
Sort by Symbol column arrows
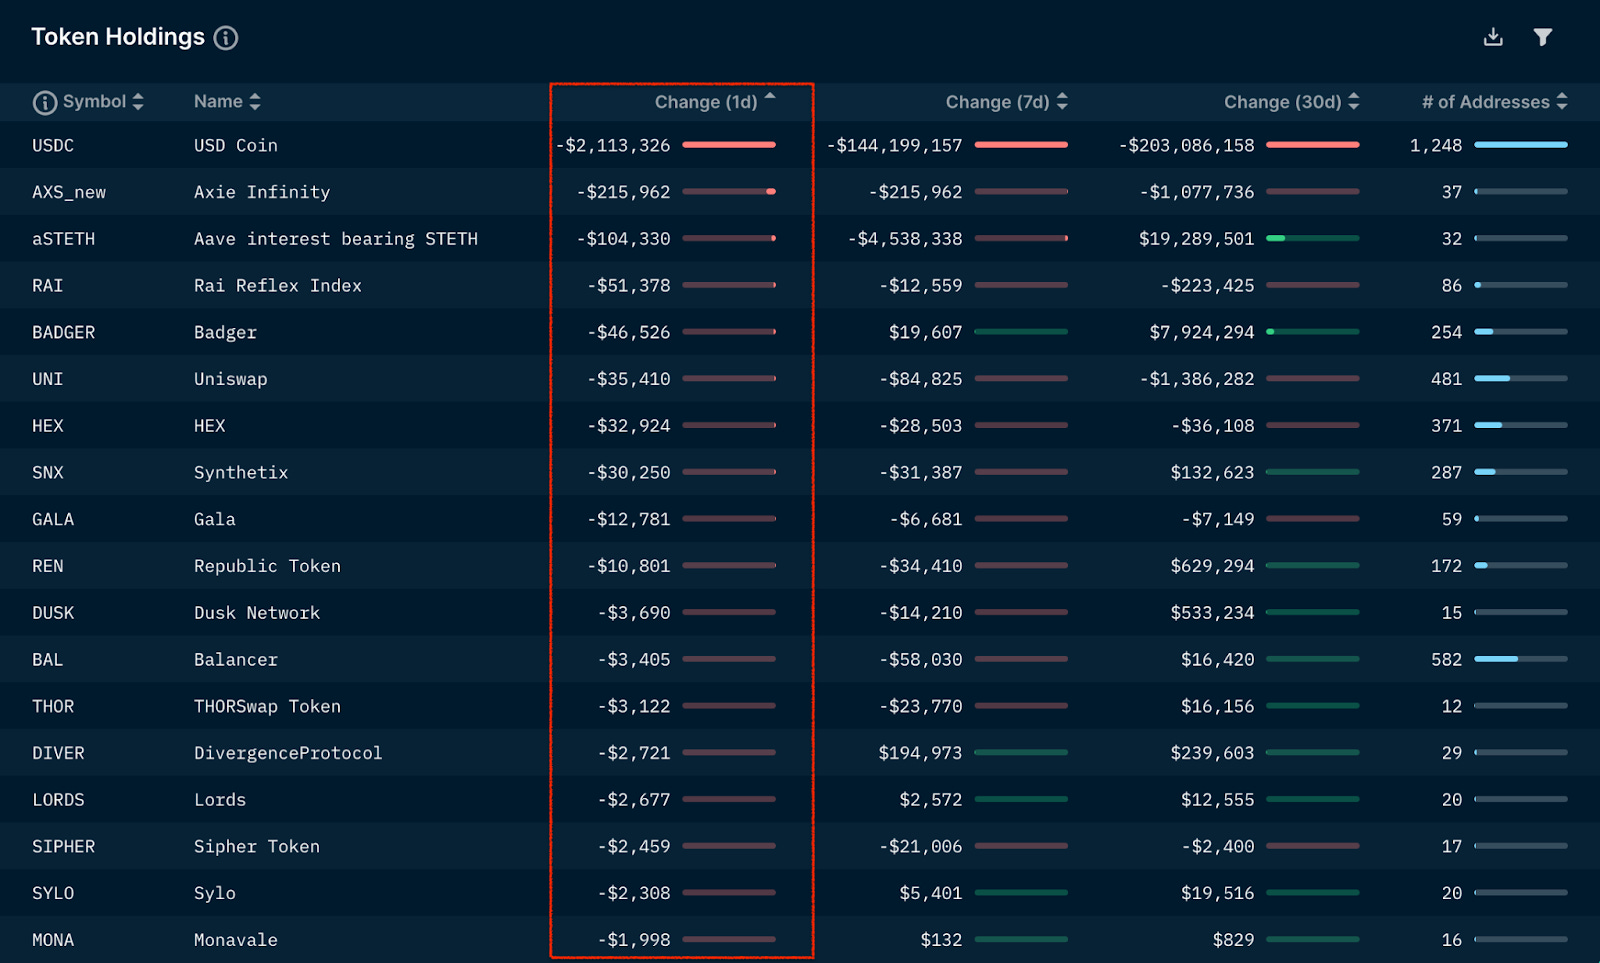point(138,102)
